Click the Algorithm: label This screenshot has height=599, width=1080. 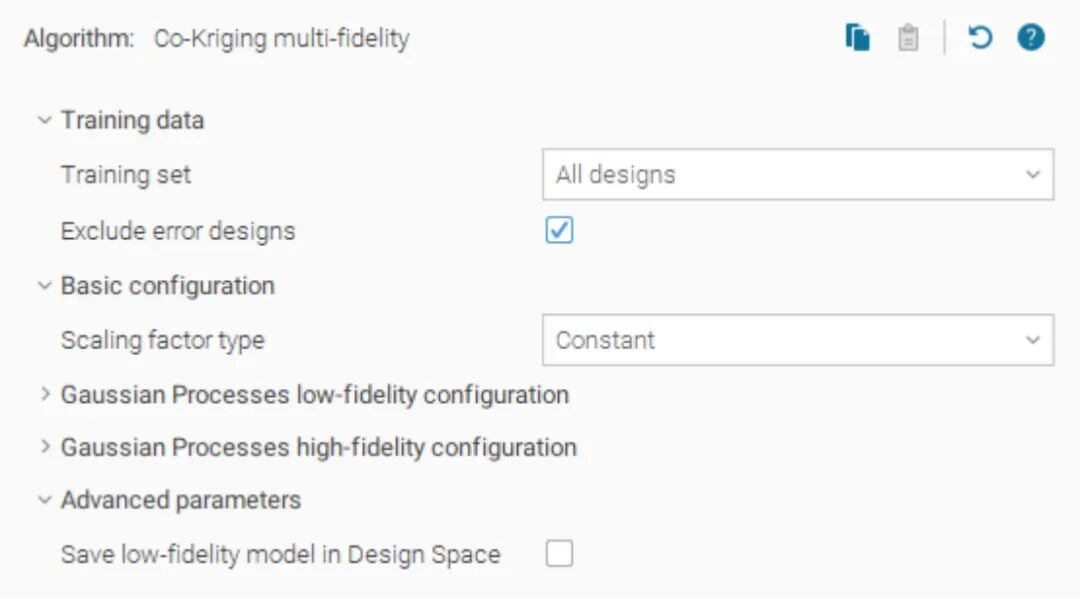(79, 39)
